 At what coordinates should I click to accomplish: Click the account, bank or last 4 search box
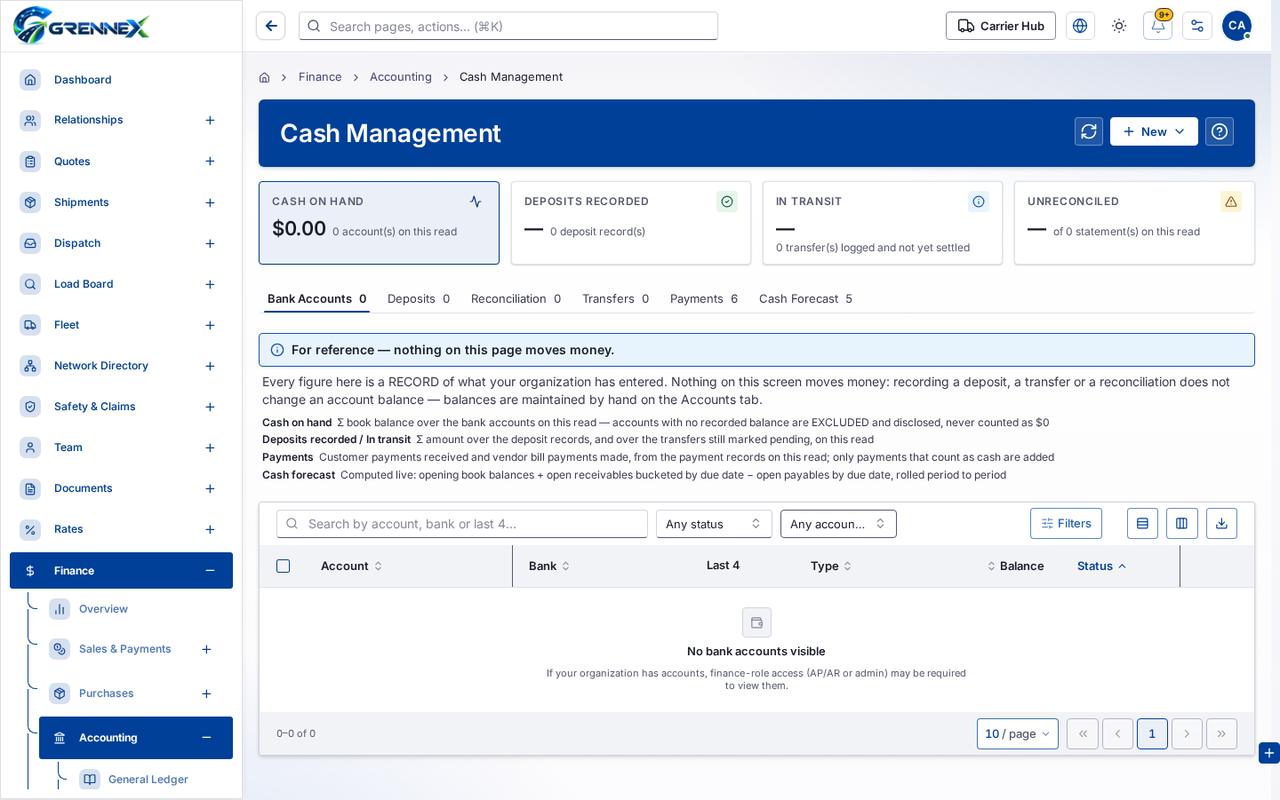click(x=462, y=524)
